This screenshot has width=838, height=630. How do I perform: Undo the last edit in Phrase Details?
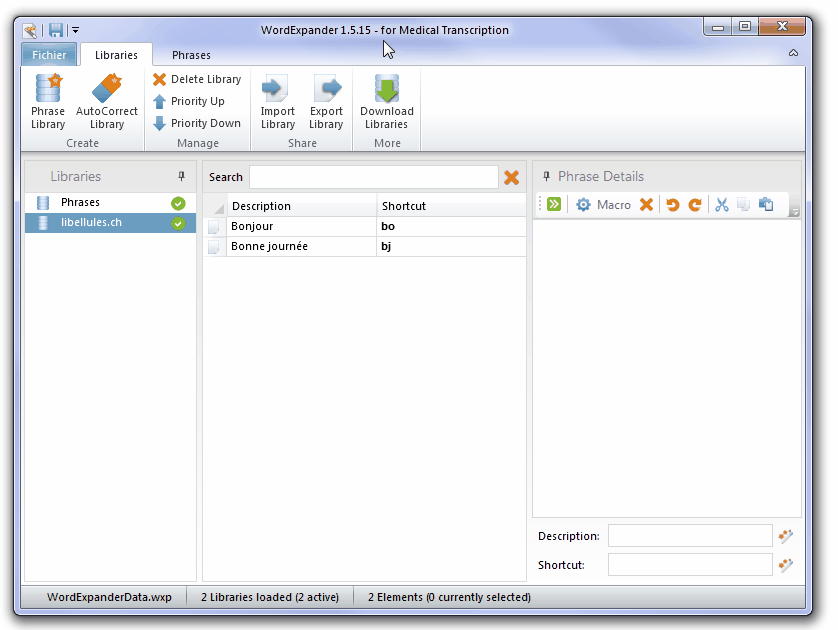[x=673, y=205]
